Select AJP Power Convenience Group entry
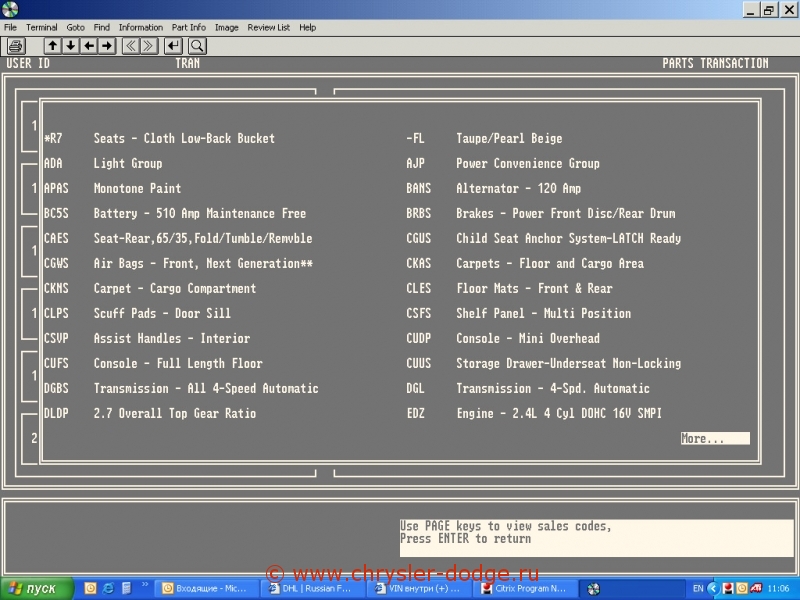This screenshot has width=800, height=600. tap(503, 163)
